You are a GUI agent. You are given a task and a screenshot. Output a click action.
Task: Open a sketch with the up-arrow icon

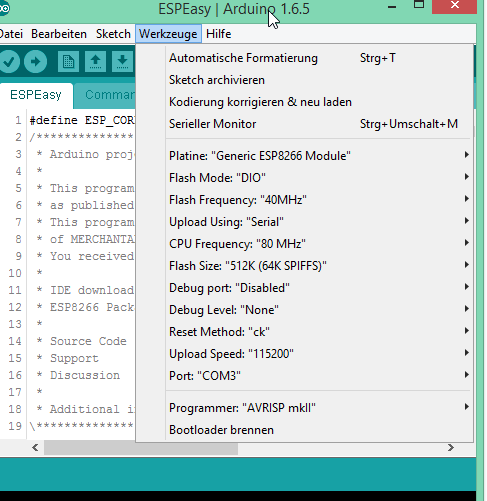[95, 62]
